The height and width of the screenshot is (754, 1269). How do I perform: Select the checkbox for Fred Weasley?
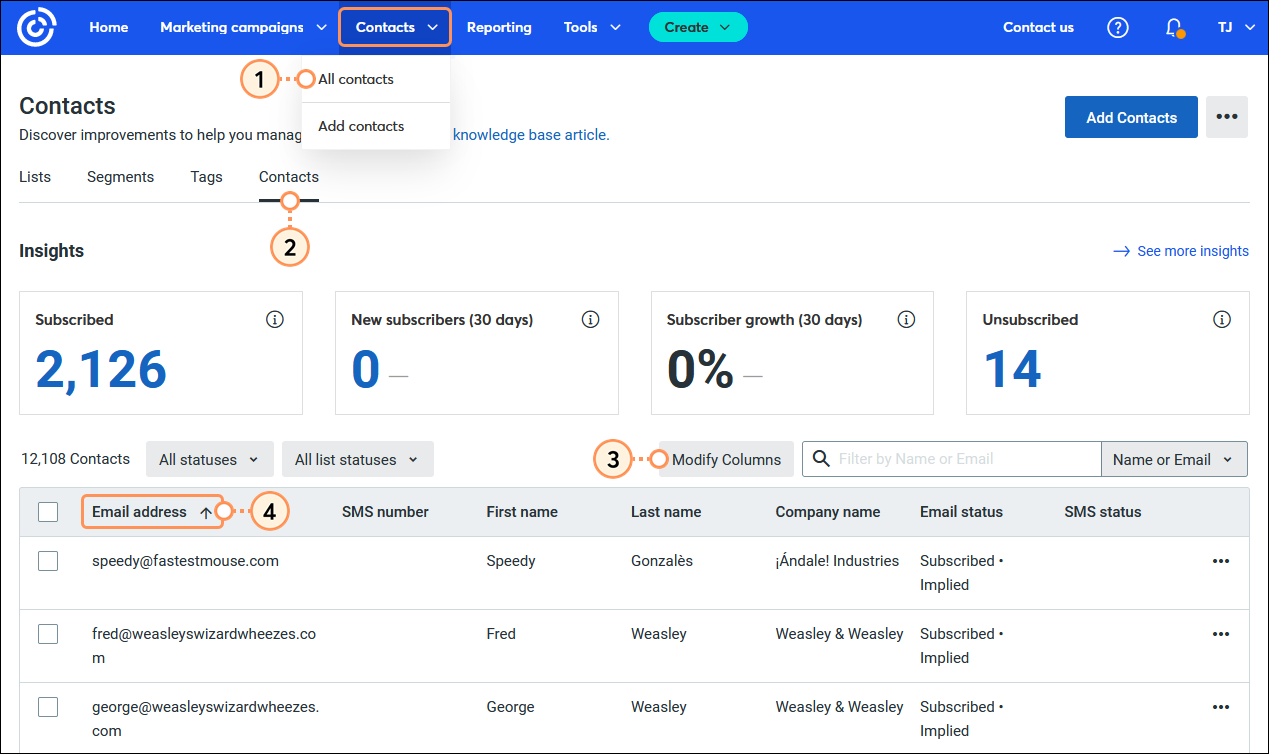pyautogui.click(x=48, y=634)
